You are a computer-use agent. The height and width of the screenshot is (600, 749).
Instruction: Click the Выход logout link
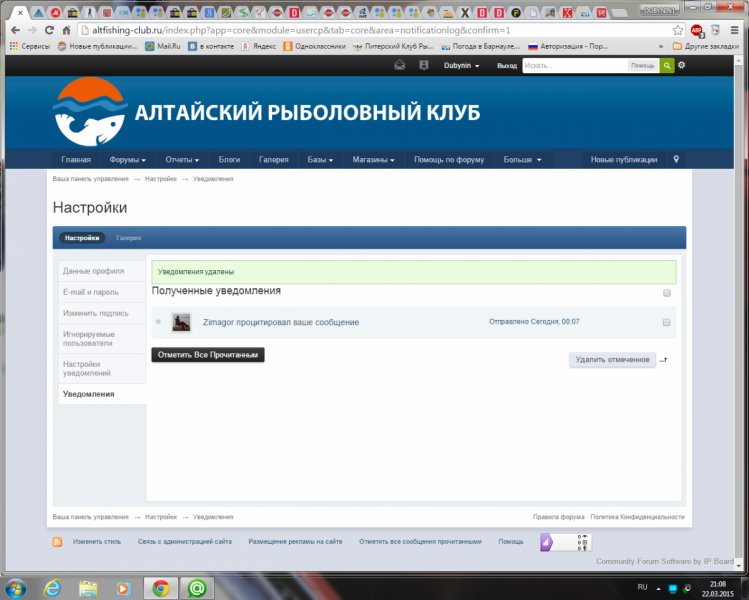click(x=507, y=66)
